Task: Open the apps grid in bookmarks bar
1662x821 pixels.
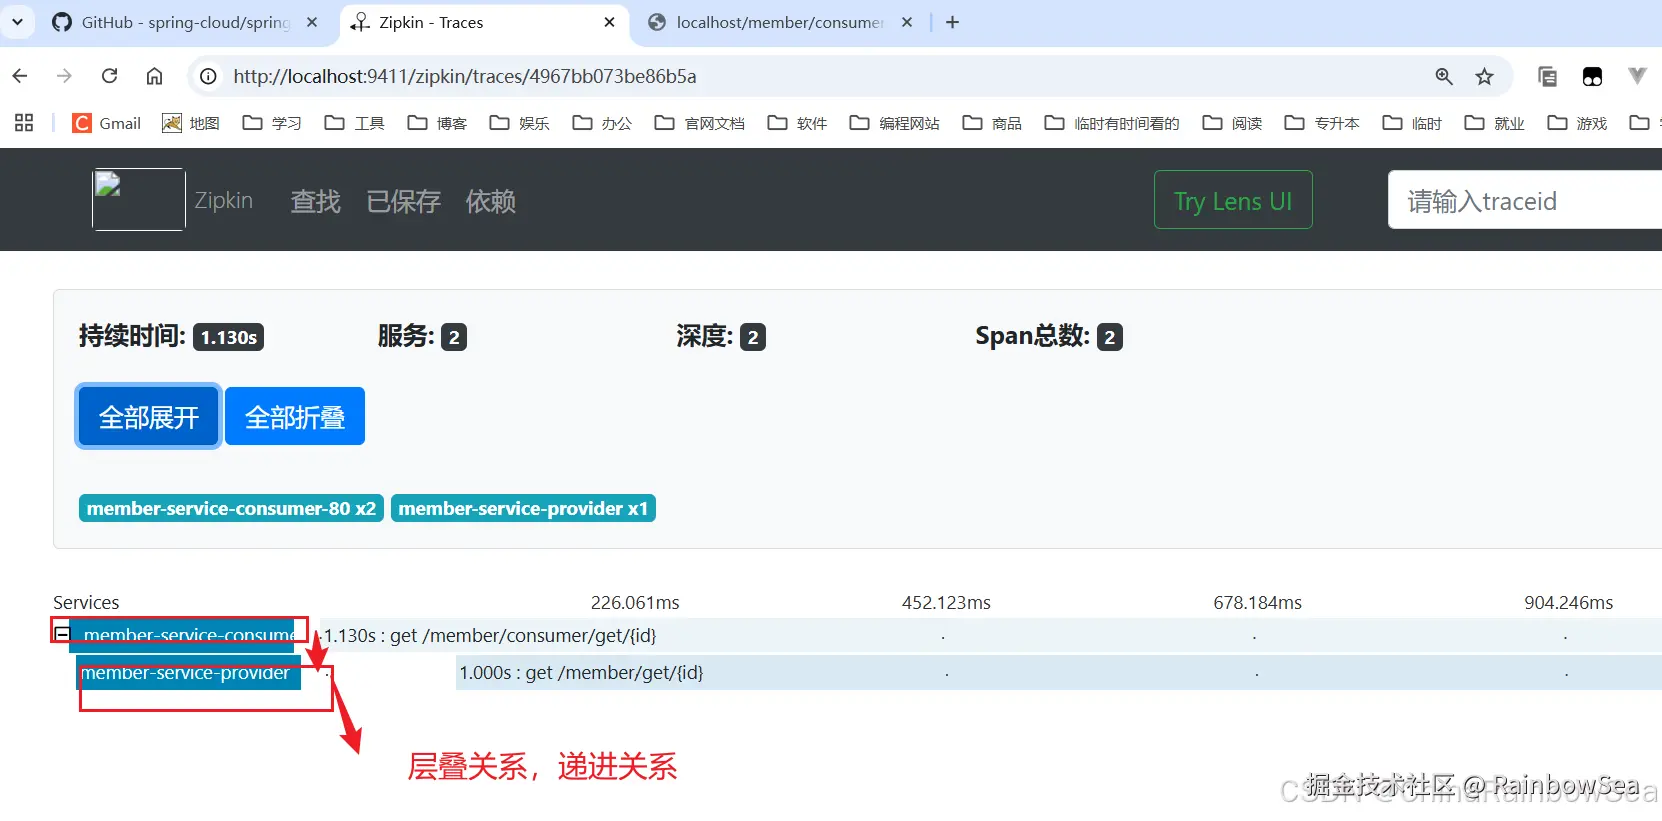Action: coord(24,123)
